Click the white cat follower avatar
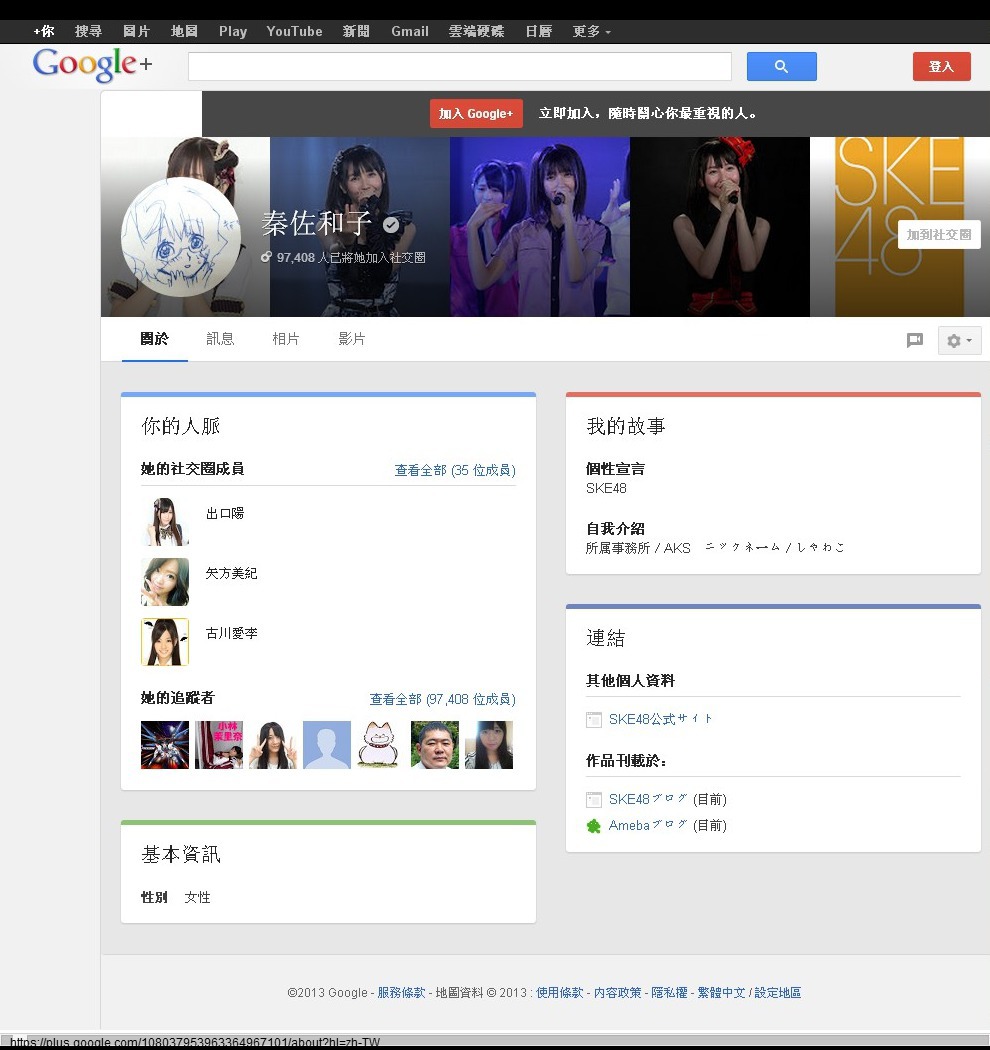The height and width of the screenshot is (1050, 990). point(380,745)
